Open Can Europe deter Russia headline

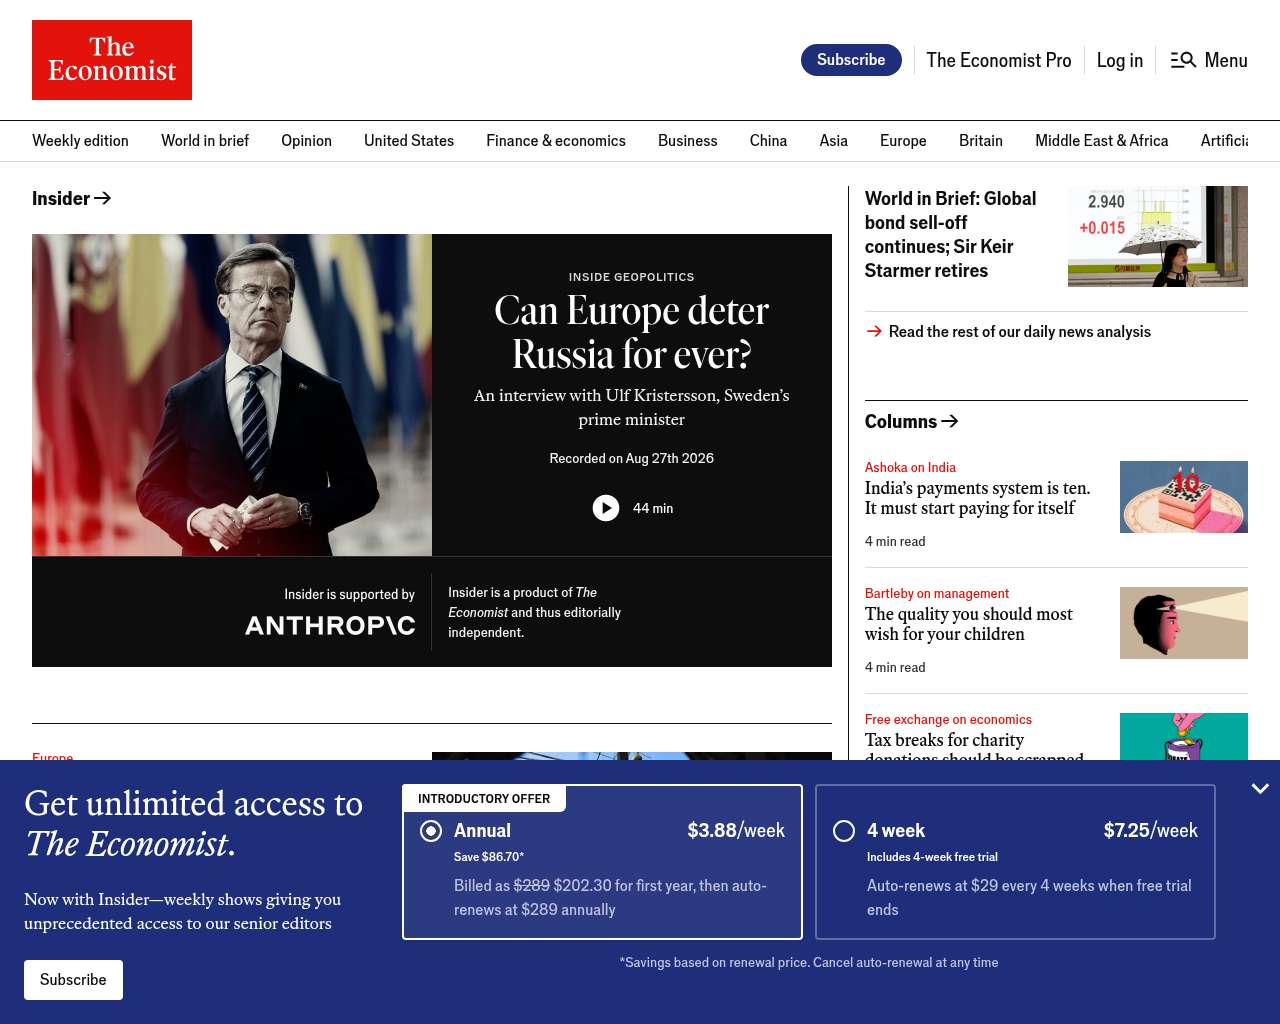[632, 332]
